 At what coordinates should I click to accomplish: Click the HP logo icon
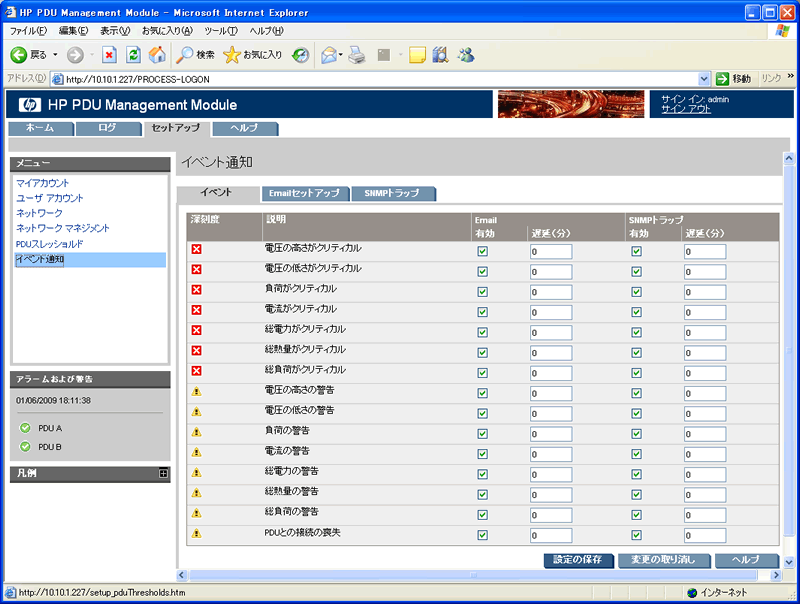click(x=28, y=105)
